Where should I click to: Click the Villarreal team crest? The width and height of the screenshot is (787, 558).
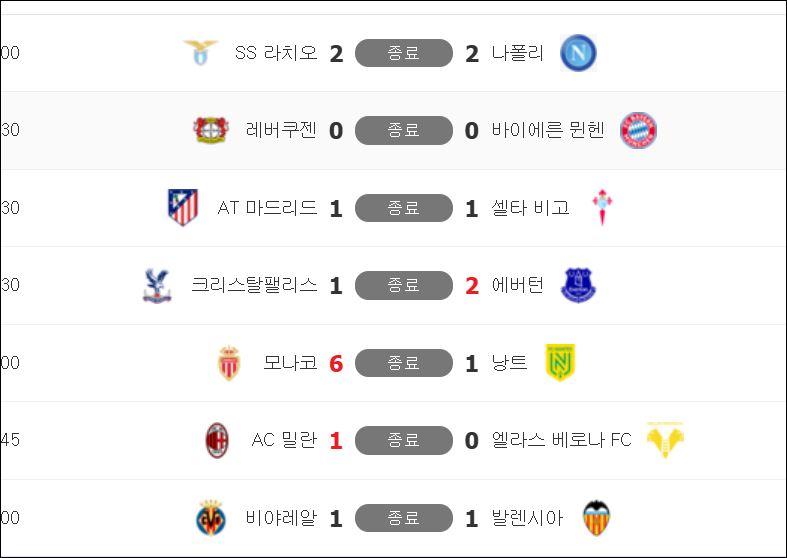click(x=210, y=518)
